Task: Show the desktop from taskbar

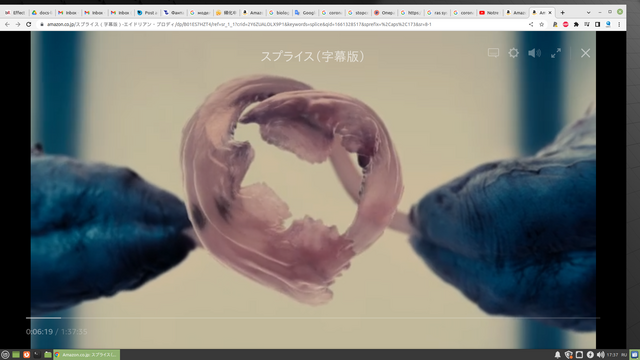Action: pyautogui.click(x=16, y=355)
